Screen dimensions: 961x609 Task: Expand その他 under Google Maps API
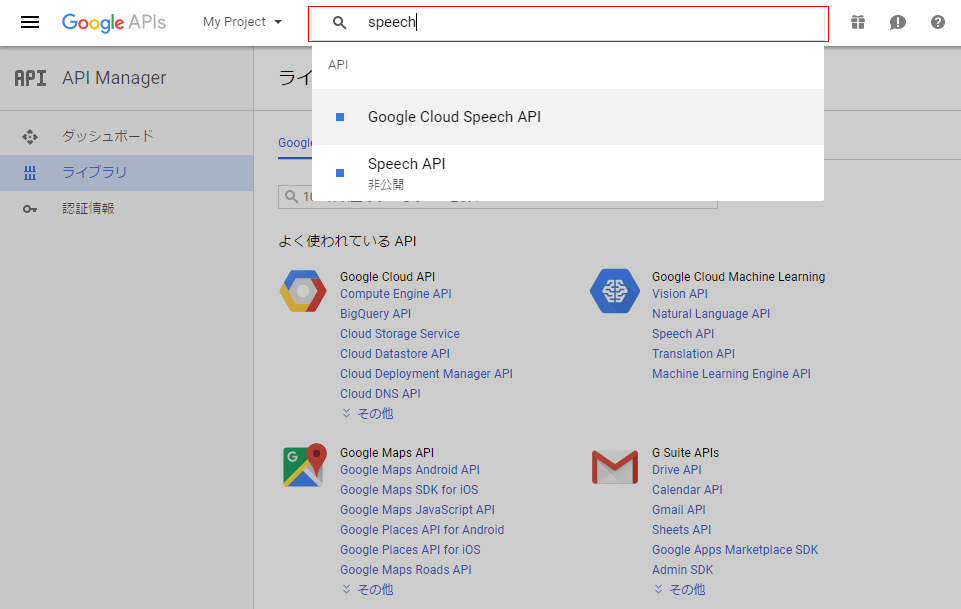coord(367,589)
